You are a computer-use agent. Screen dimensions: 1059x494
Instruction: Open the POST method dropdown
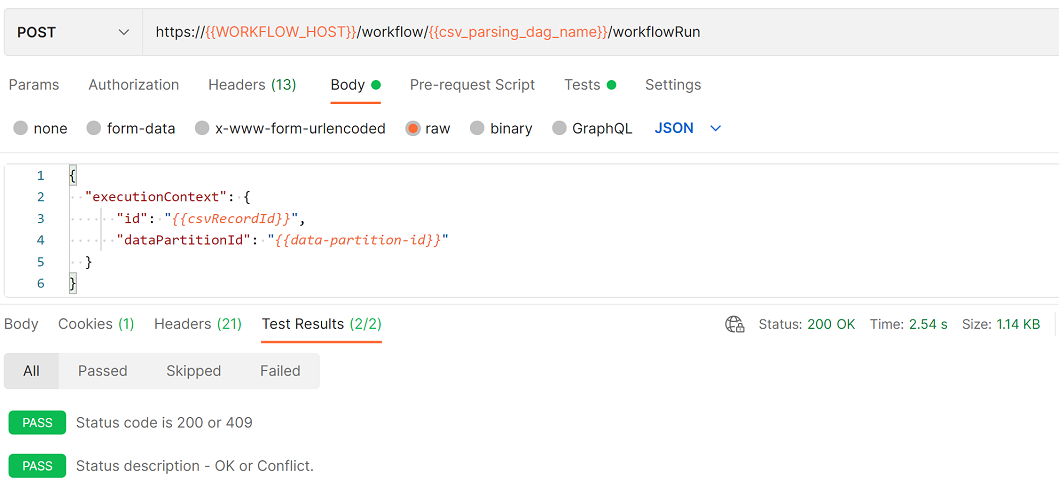73,32
